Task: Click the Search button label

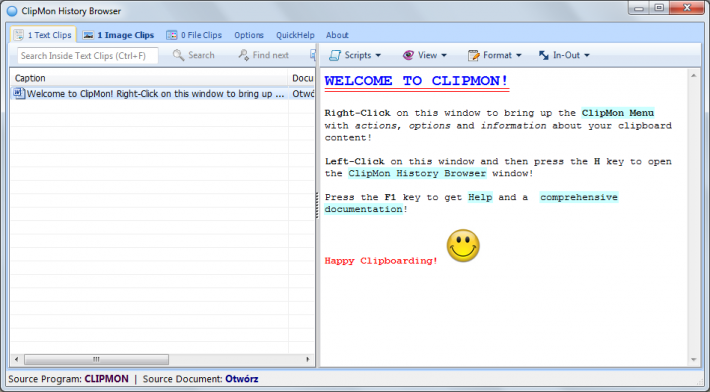Action: coord(201,55)
